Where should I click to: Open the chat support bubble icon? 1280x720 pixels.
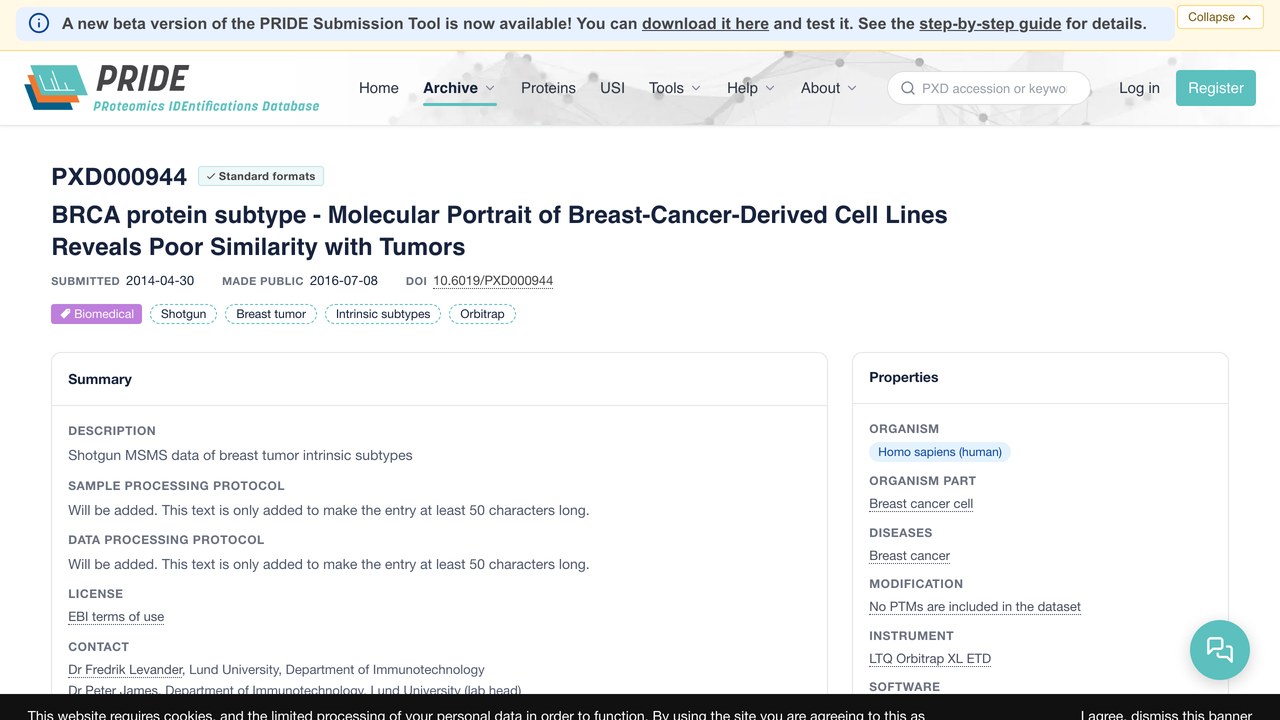[x=1219, y=650]
